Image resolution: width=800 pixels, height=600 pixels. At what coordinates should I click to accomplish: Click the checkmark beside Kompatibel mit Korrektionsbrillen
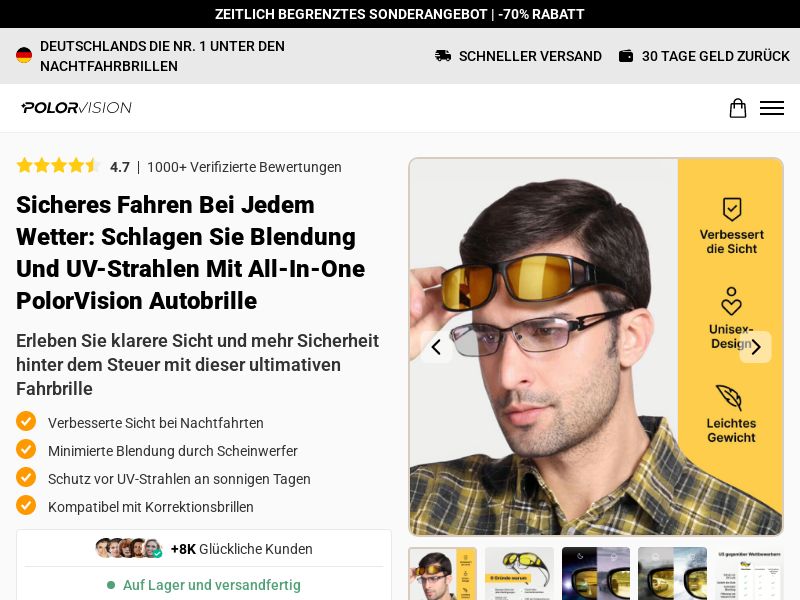[x=26, y=506]
